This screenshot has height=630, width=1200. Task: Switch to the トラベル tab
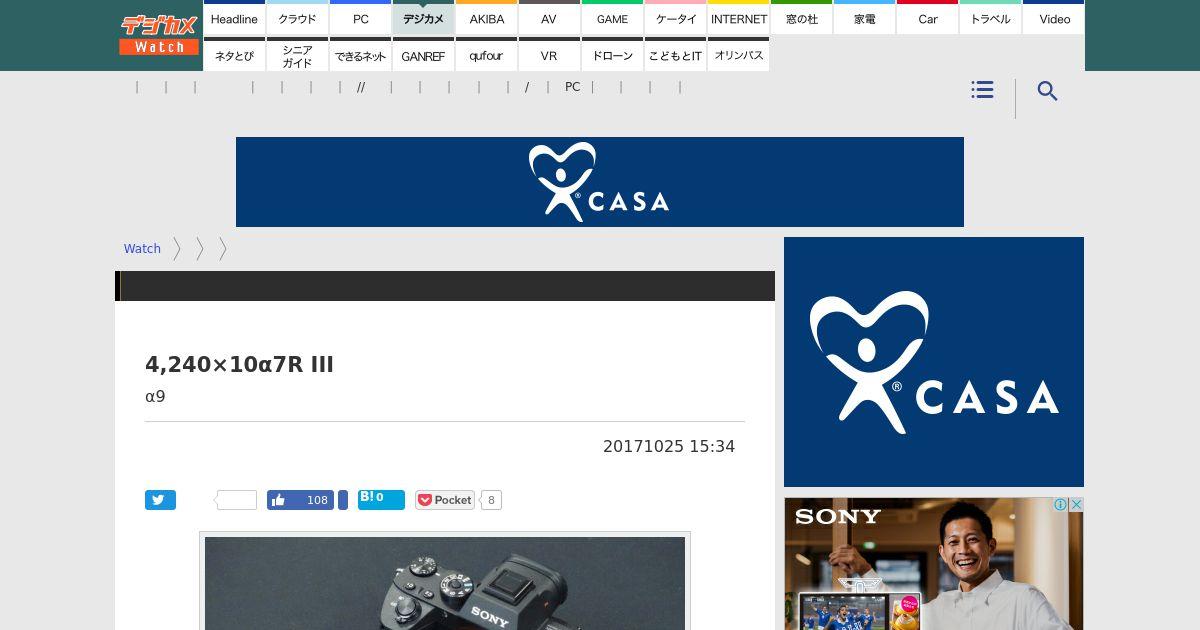point(990,18)
